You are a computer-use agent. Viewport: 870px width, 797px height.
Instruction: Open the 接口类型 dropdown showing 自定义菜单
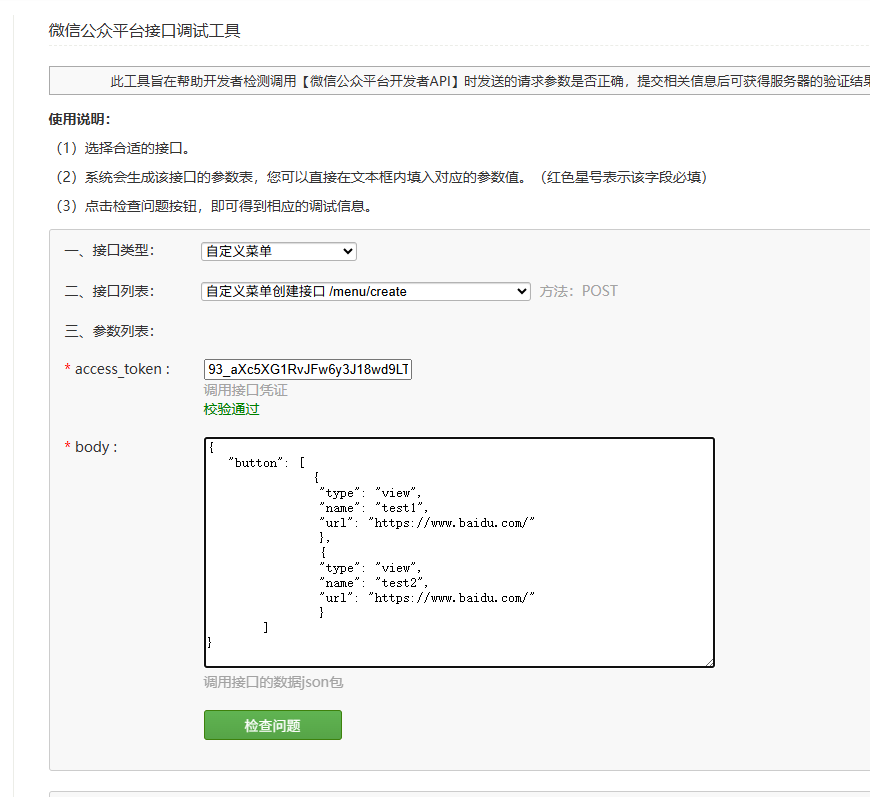[279, 251]
